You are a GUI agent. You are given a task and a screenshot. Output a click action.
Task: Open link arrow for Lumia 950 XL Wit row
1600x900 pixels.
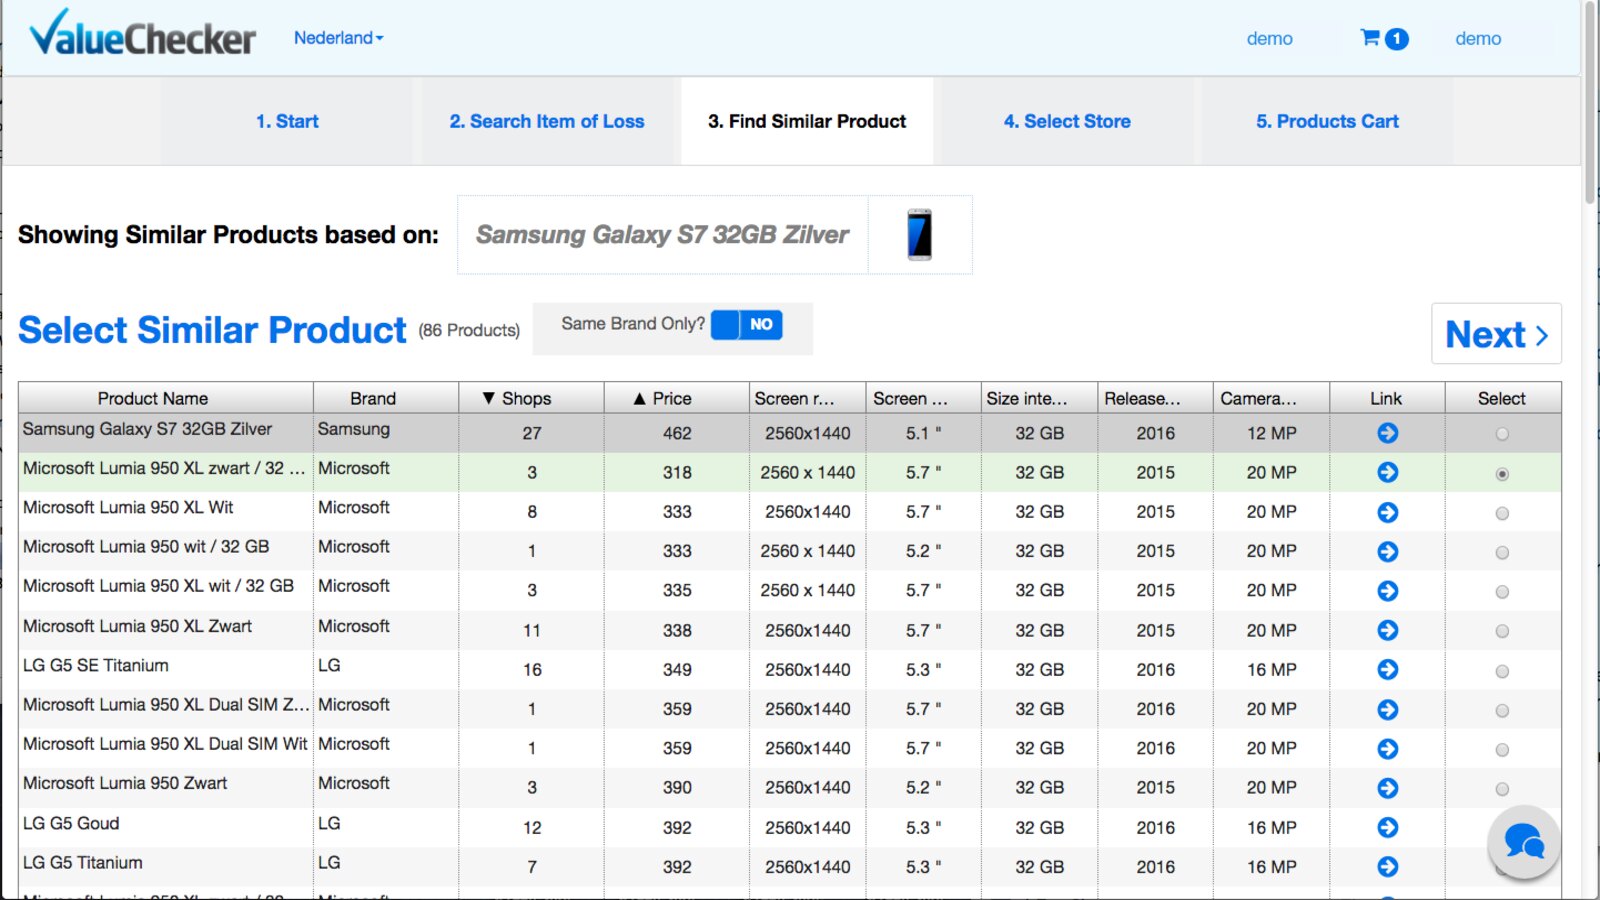[x=1387, y=512]
